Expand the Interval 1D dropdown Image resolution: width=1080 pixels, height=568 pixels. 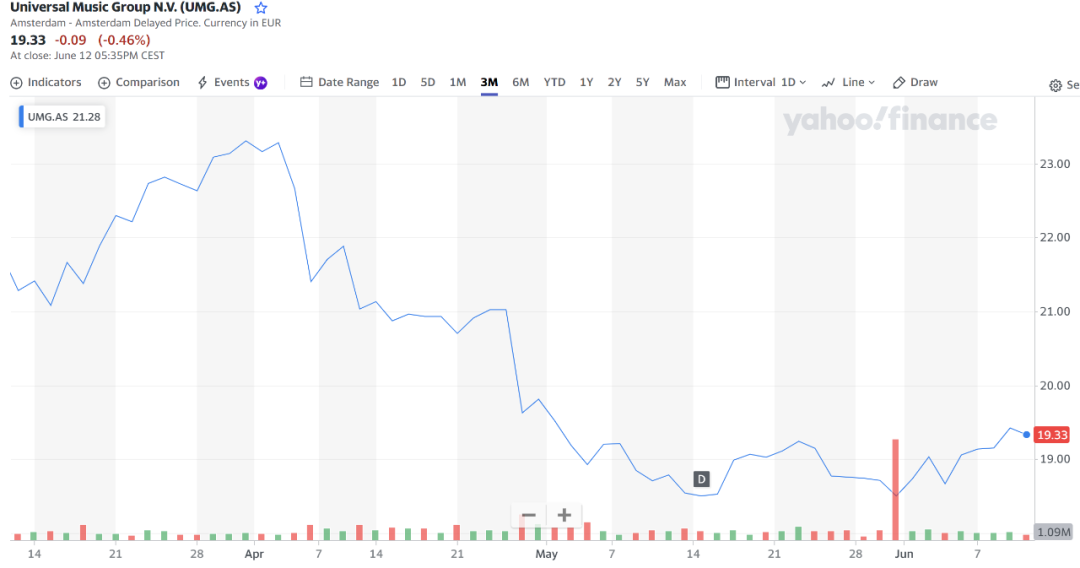pos(761,82)
